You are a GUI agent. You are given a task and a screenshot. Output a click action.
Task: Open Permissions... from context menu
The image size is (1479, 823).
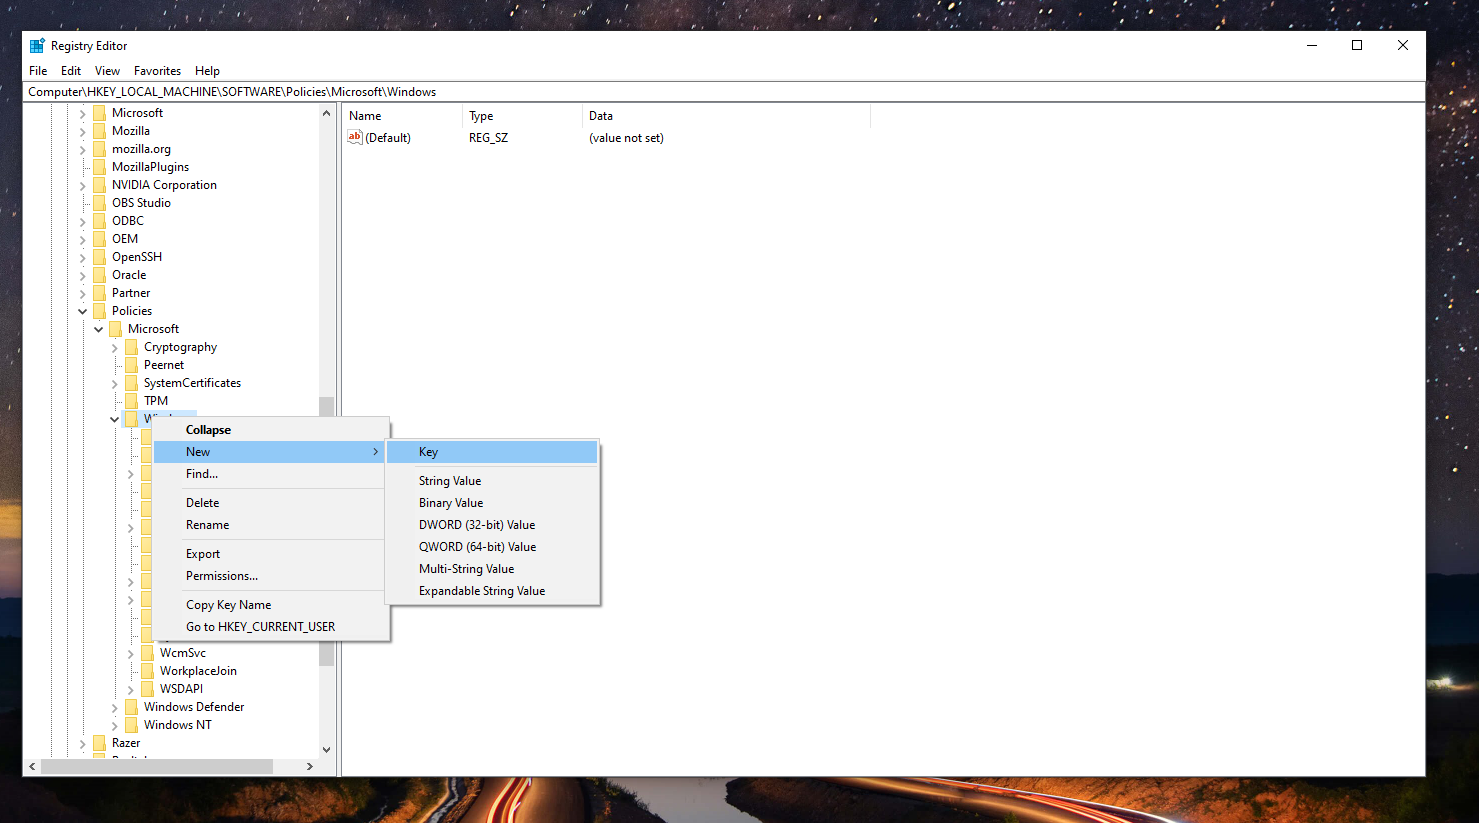click(271, 576)
